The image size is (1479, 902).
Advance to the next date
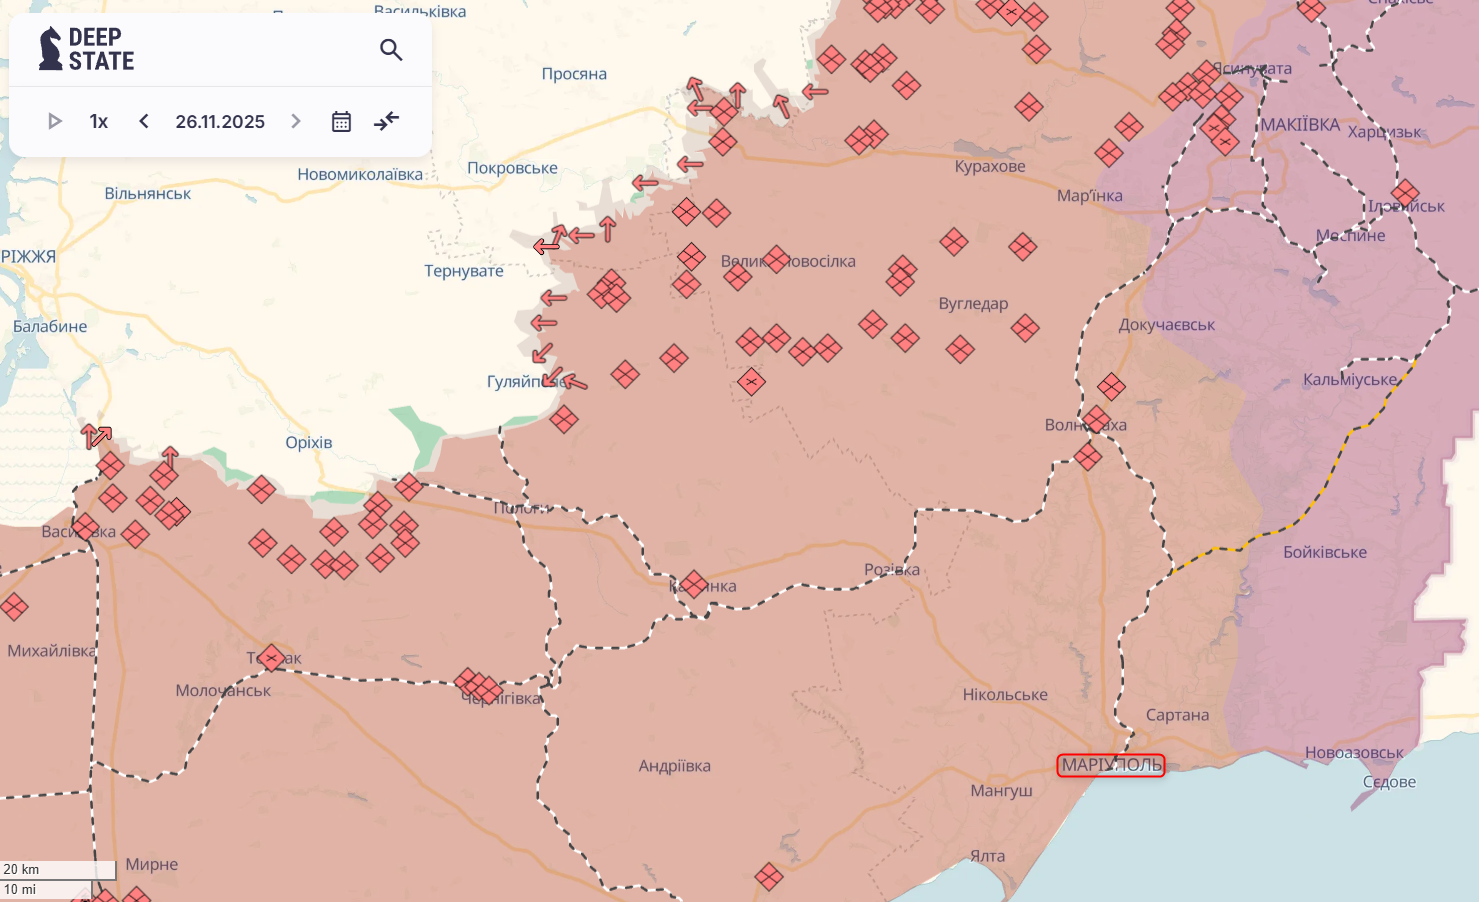point(296,121)
